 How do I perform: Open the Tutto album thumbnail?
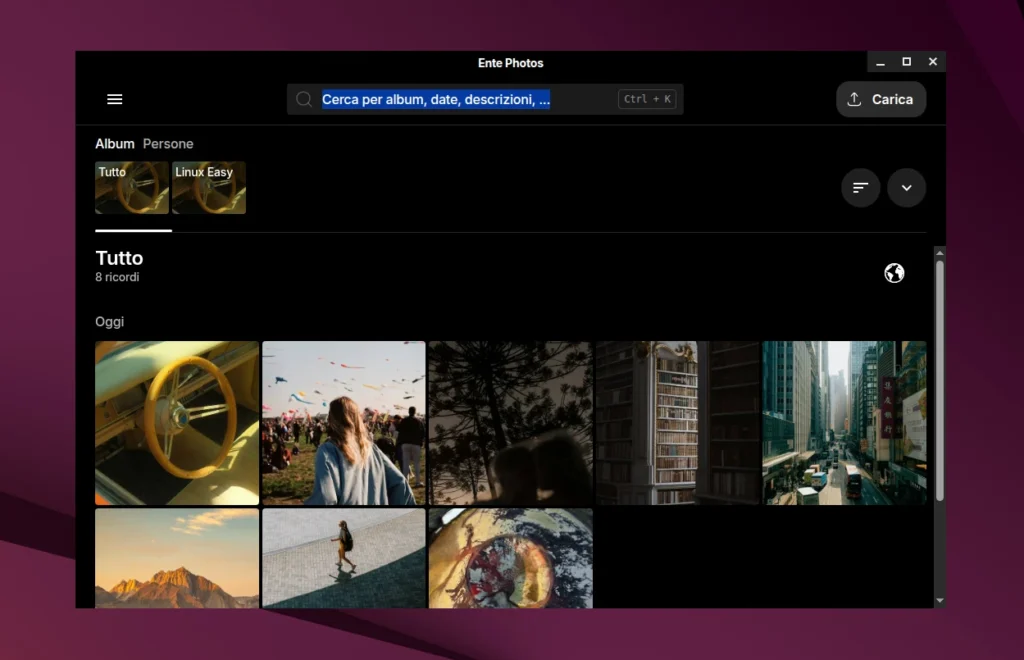pos(132,188)
